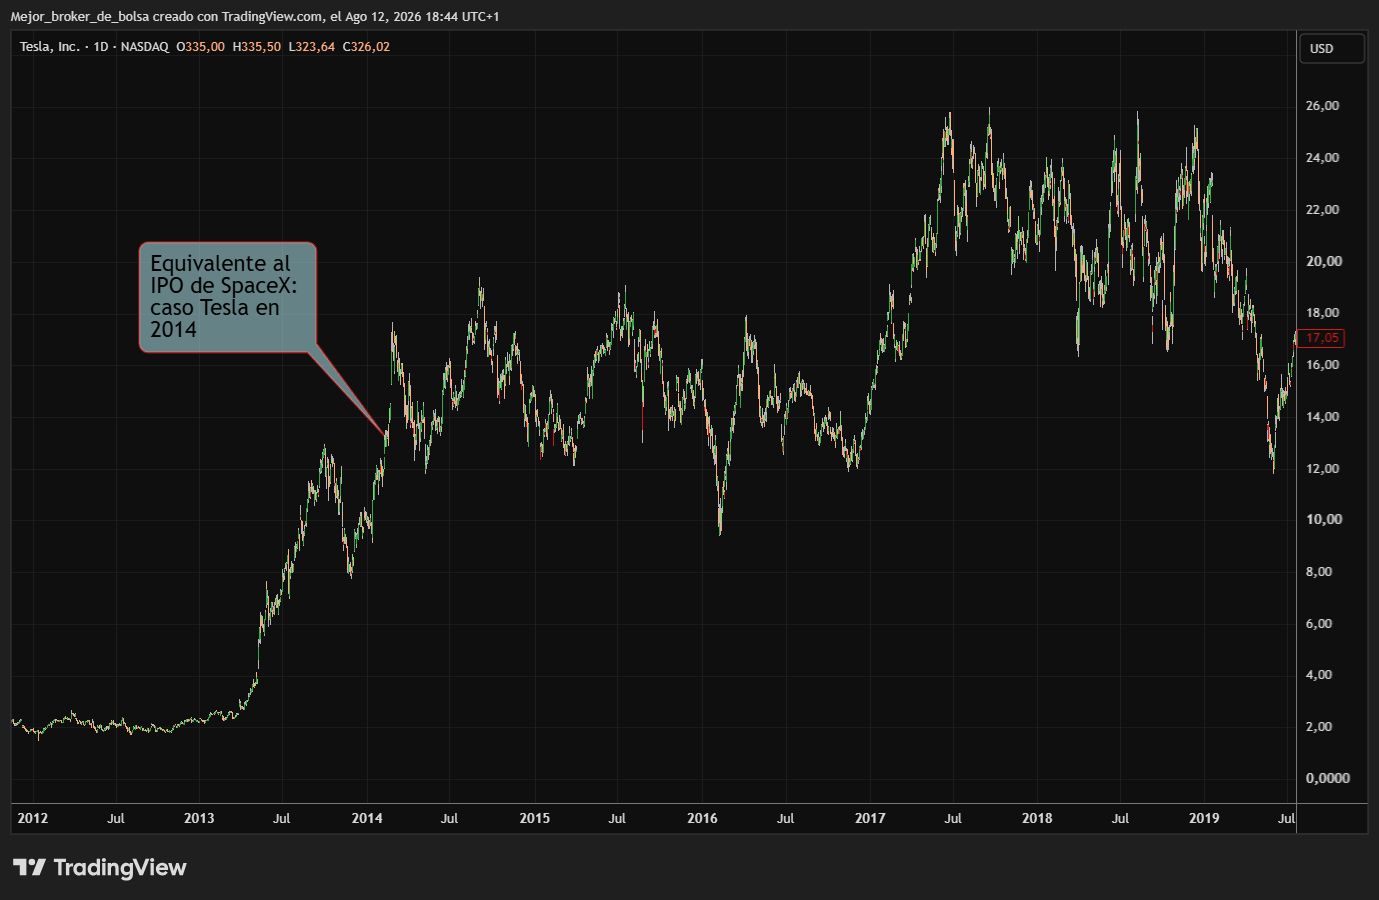
Task: Click the Jul label between 2012 and 2013
Action: 116,818
